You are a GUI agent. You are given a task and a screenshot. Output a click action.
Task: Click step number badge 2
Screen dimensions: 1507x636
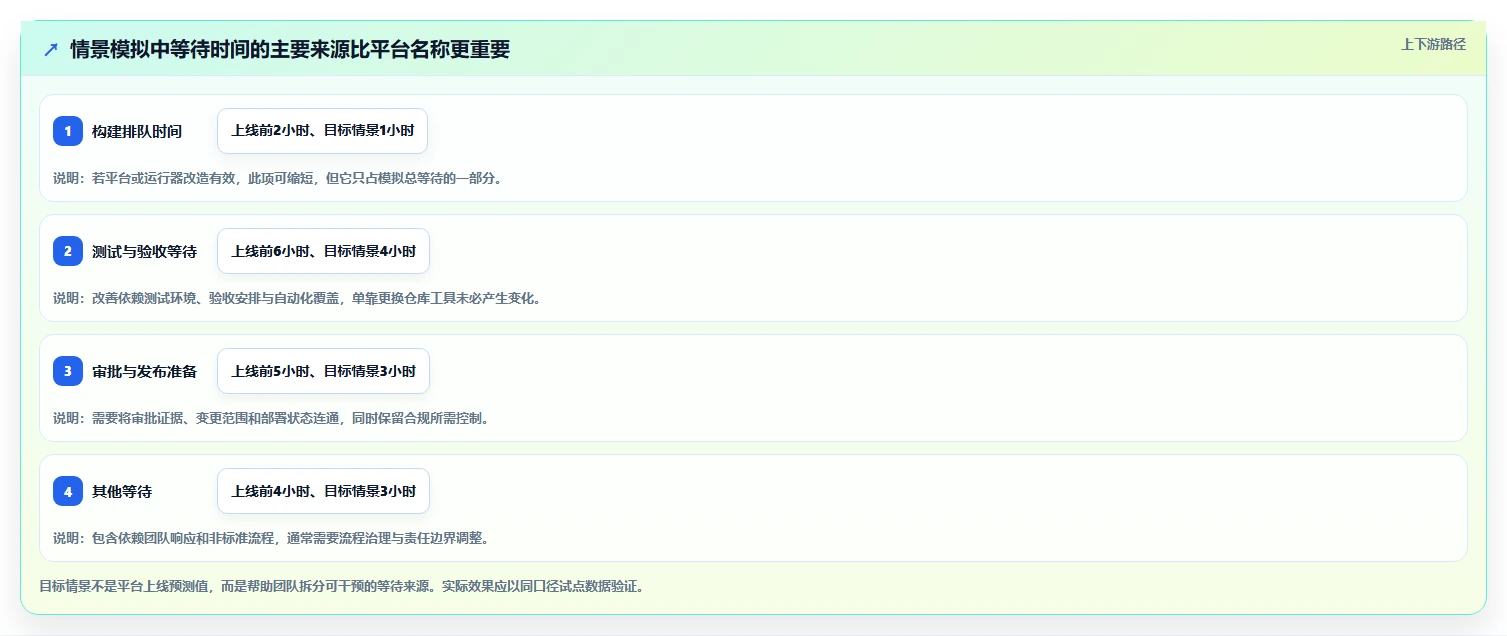point(68,251)
